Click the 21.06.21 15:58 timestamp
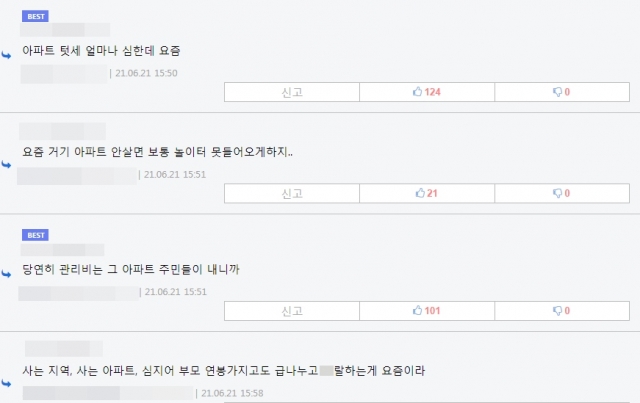The width and height of the screenshot is (640, 403). click(x=232, y=393)
